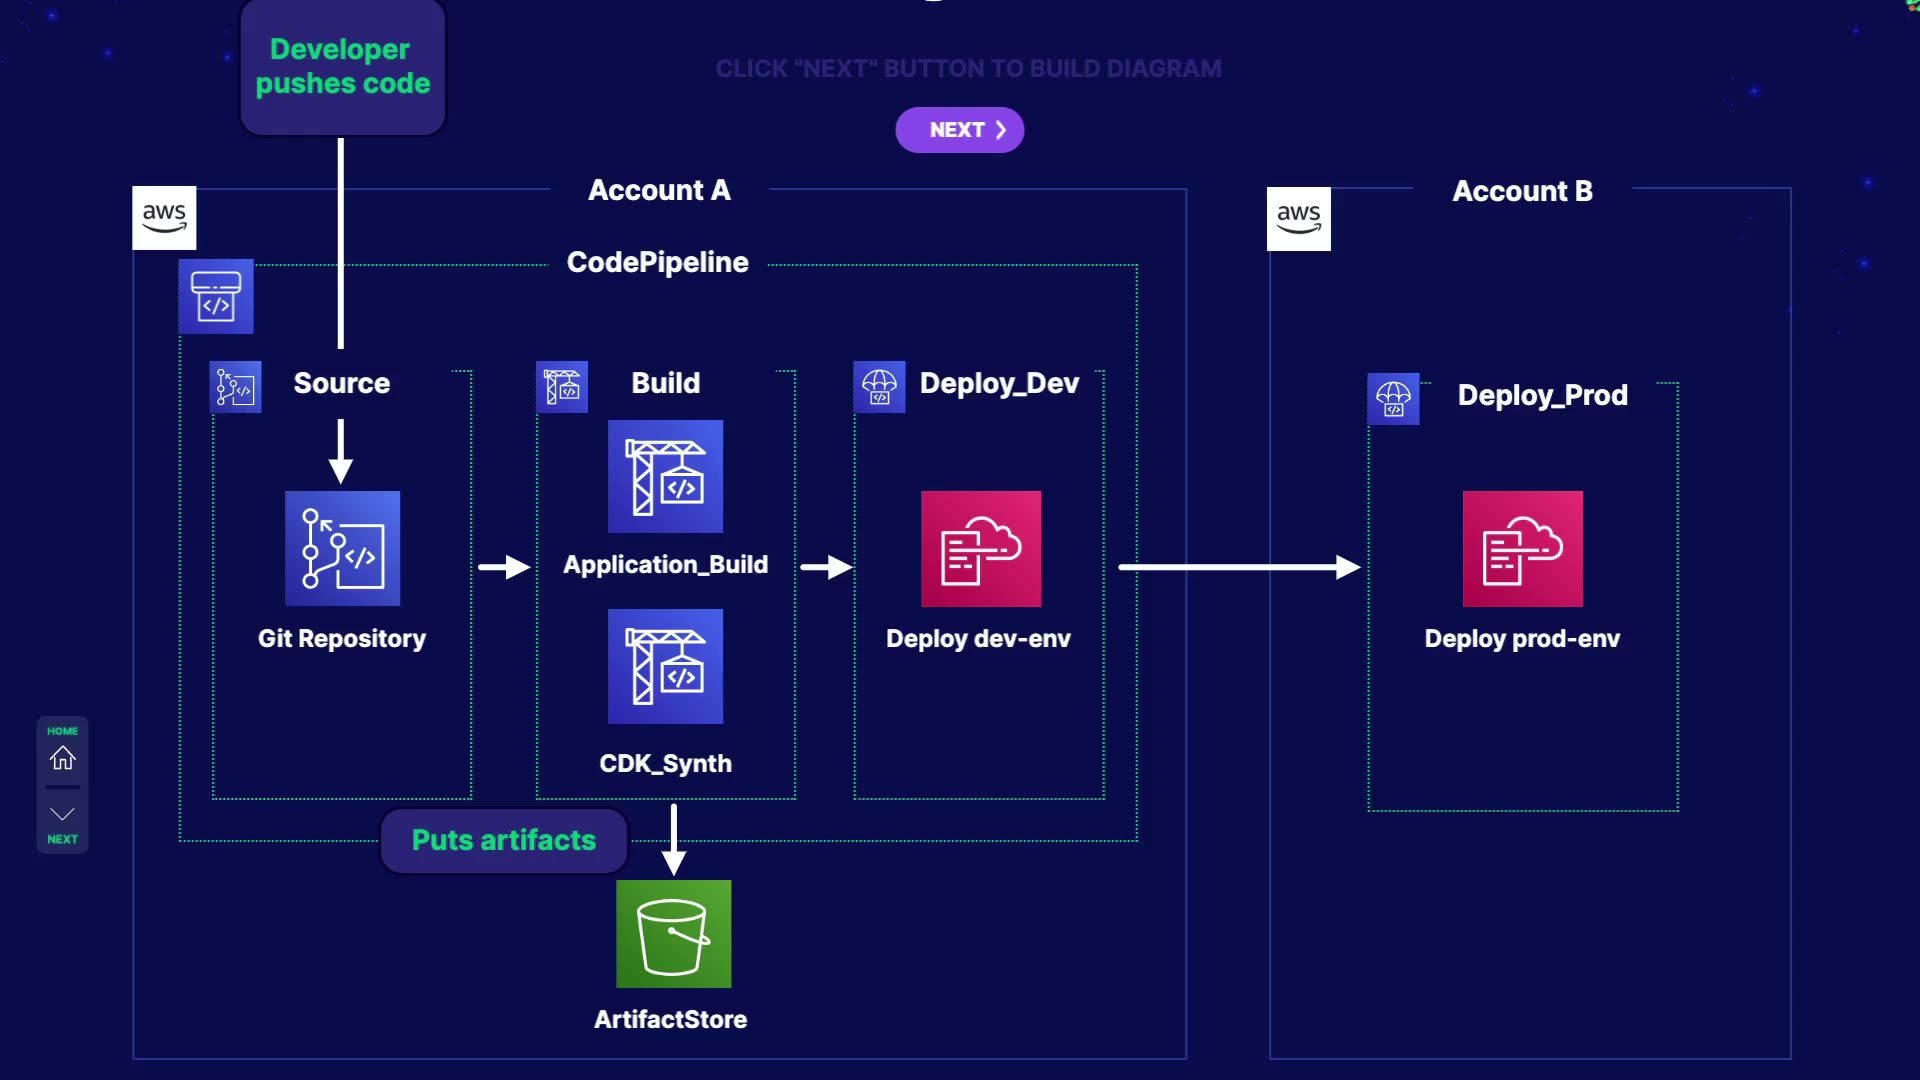
Task: Click the HOME house icon
Action: pyautogui.click(x=62, y=758)
